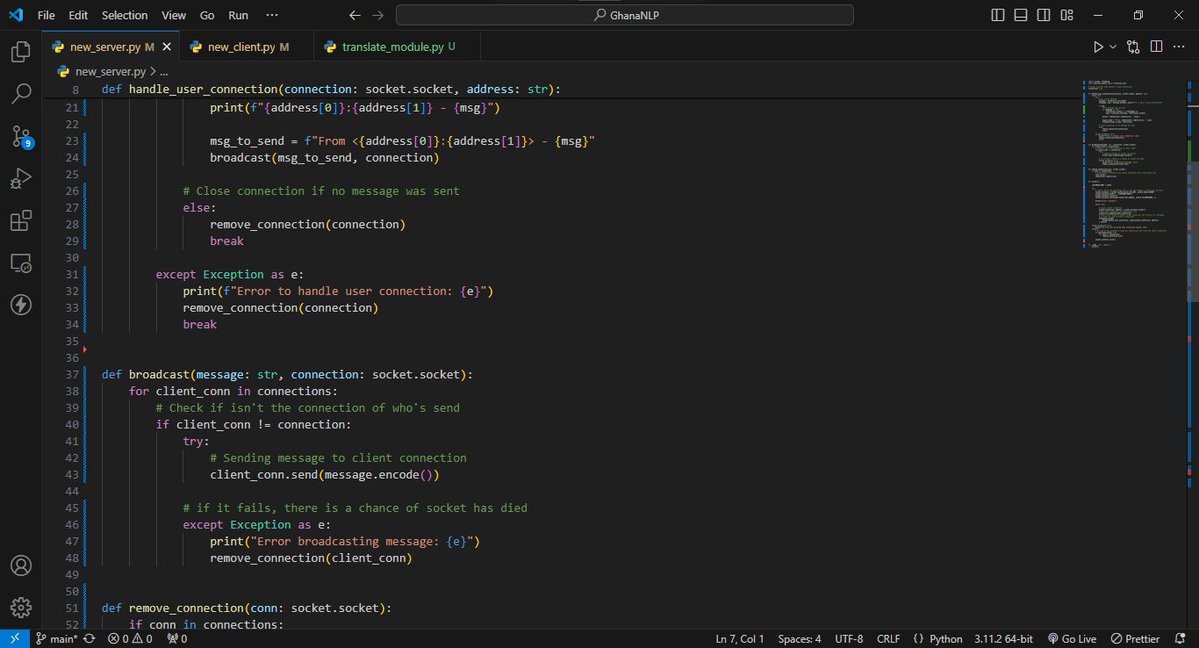Start Go Live server
This screenshot has width=1199, height=648.
[1072, 639]
